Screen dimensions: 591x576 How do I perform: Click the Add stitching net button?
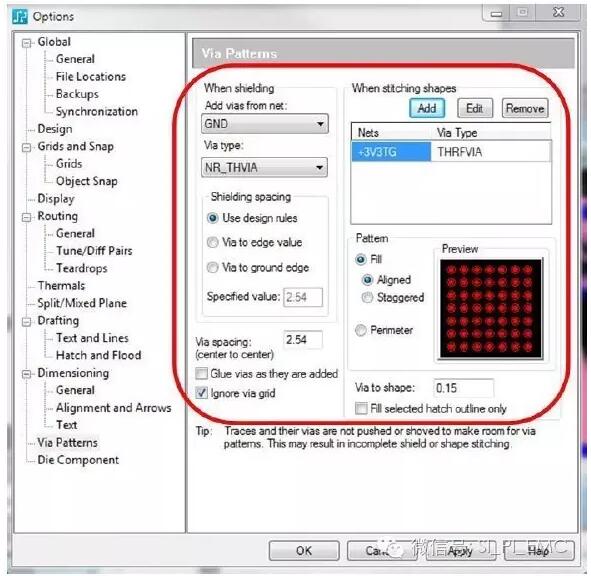click(427, 108)
